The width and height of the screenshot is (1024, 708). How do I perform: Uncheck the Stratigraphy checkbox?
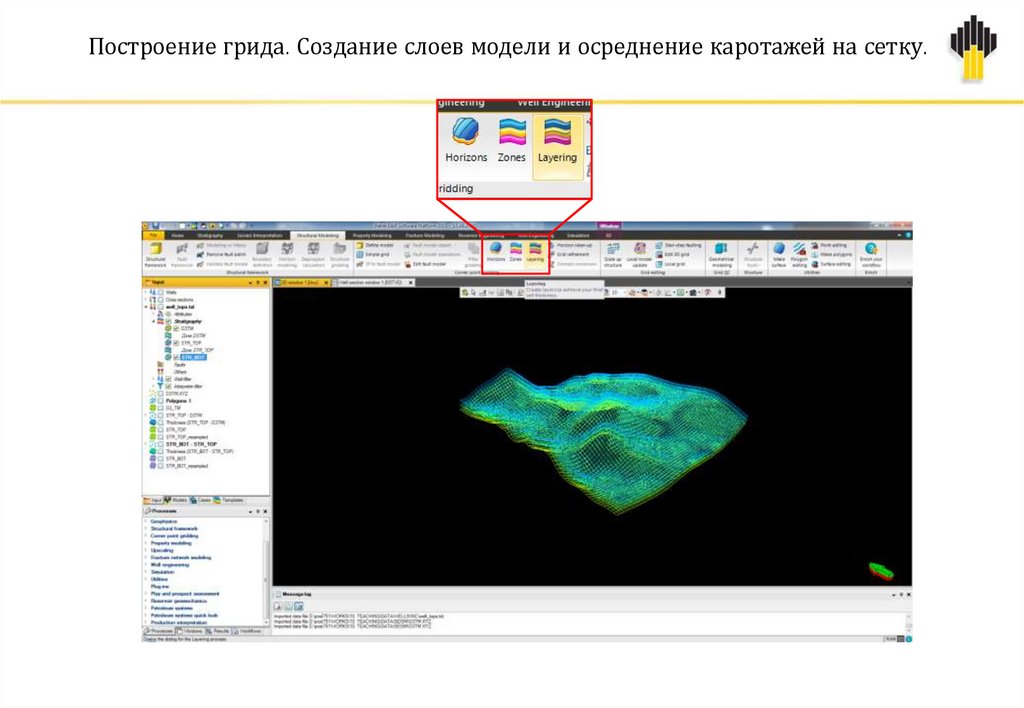[x=168, y=321]
